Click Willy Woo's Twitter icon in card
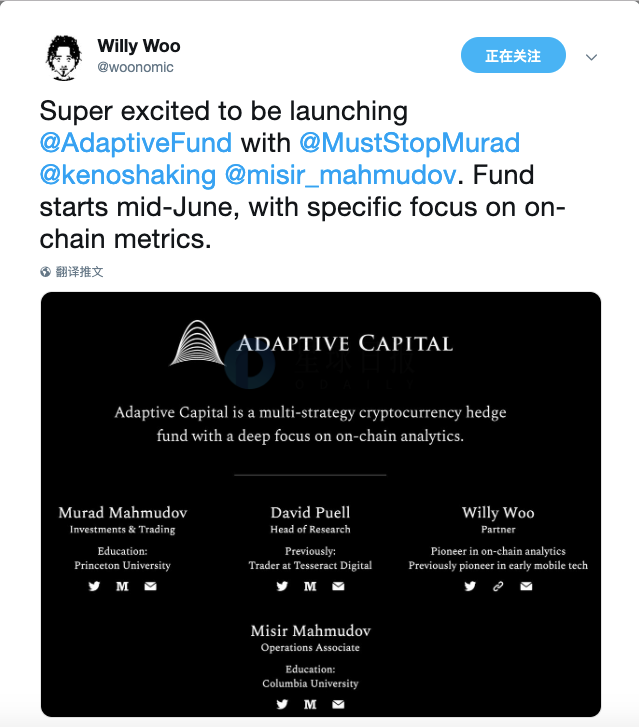639x727 pixels. [470, 586]
